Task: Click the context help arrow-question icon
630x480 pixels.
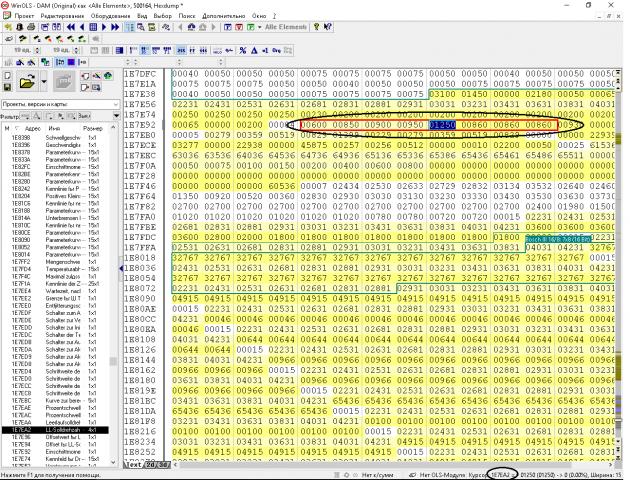Action: [x=328, y=27]
